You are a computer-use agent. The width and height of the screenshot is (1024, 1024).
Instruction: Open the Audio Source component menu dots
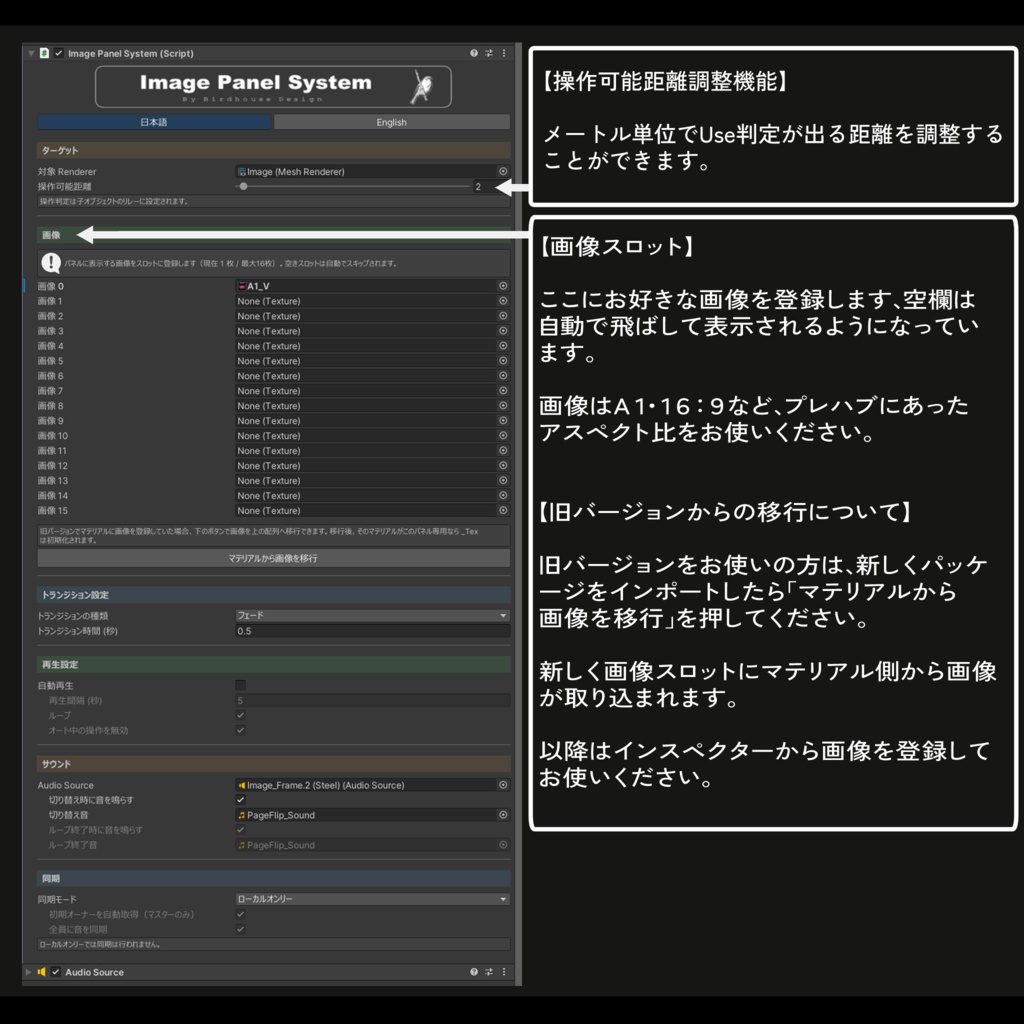504,972
